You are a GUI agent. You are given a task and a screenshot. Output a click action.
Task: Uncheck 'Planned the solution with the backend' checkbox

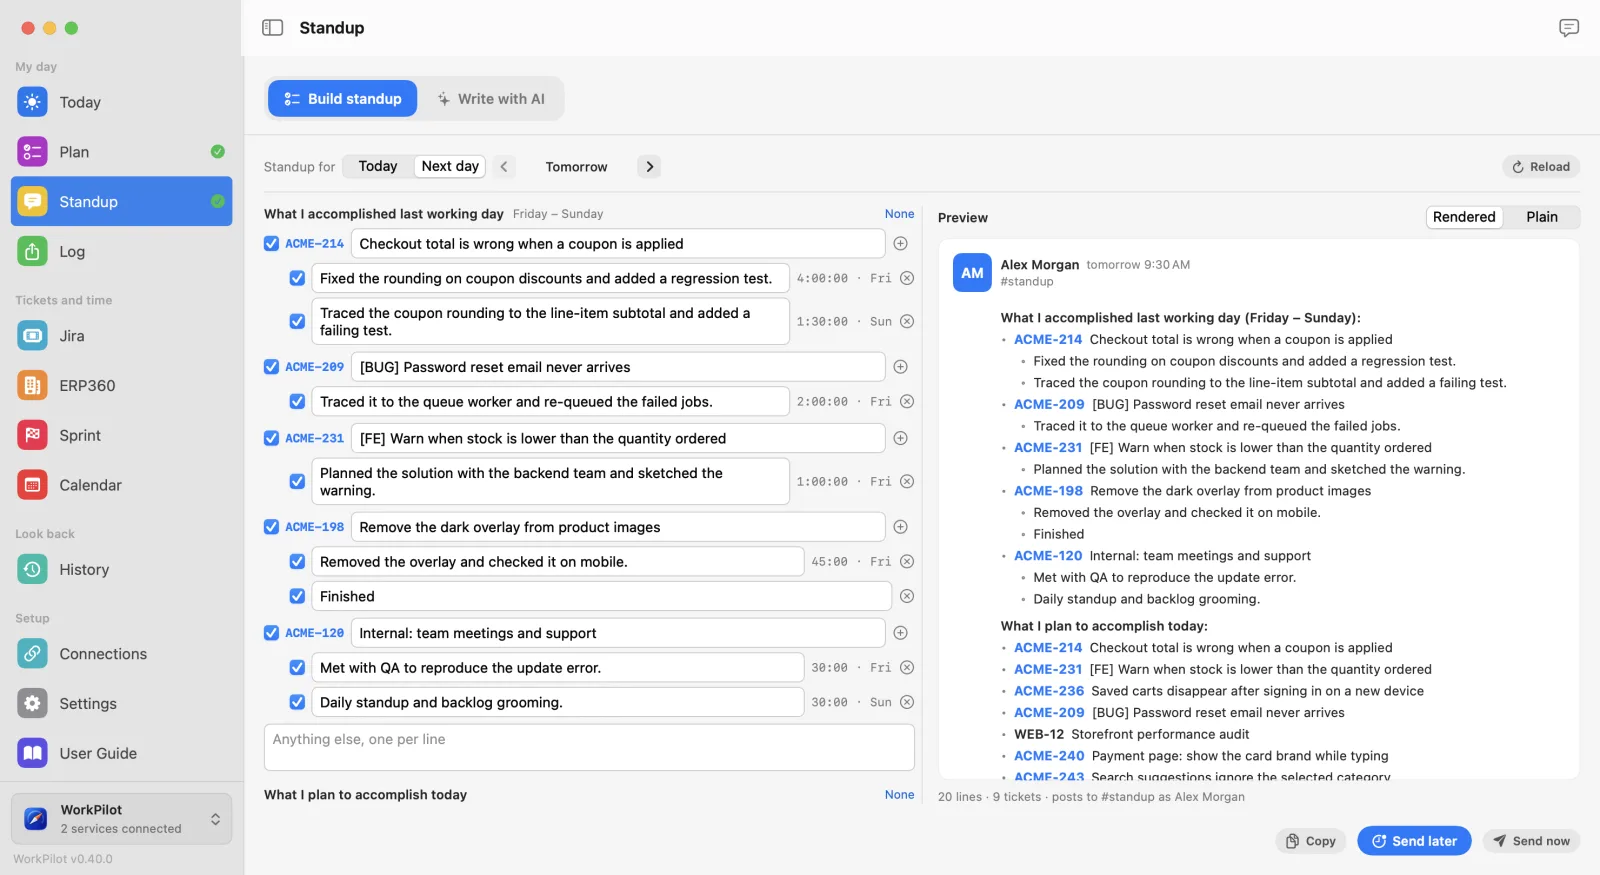click(297, 481)
